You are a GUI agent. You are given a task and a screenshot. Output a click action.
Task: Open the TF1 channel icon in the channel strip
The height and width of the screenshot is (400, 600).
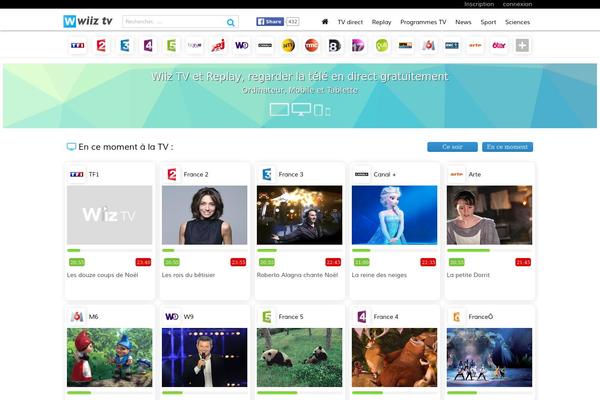pyautogui.click(x=78, y=46)
